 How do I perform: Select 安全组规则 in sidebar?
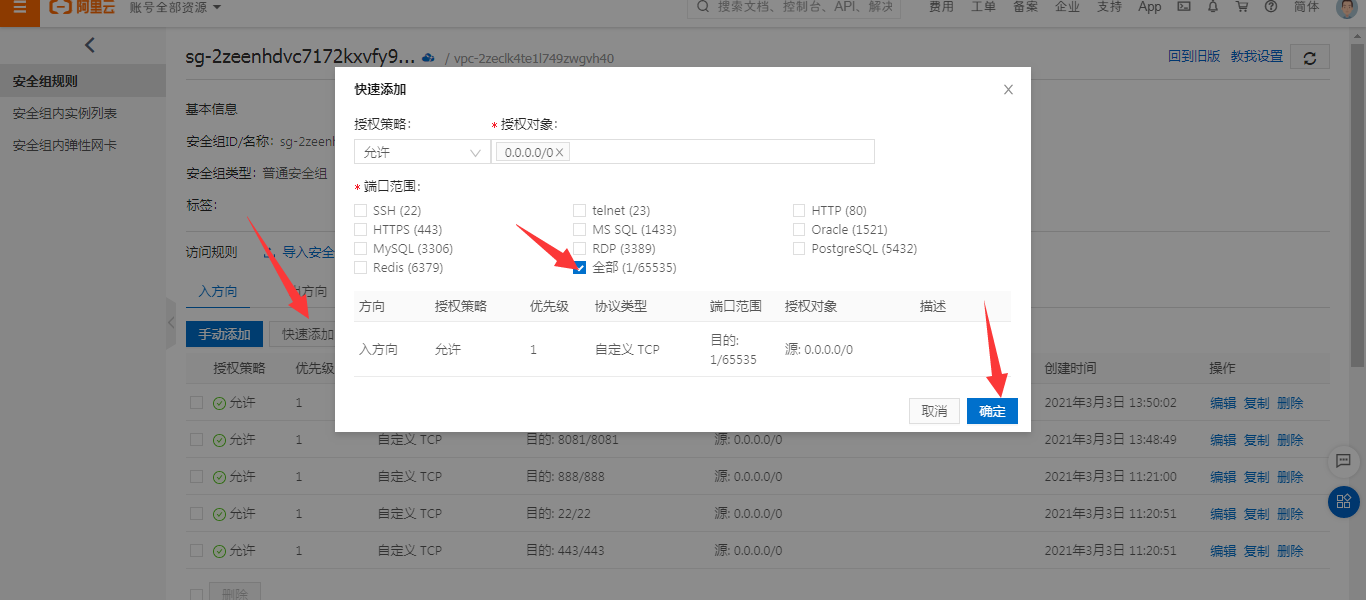pyautogui.click(x=83, y=81)
